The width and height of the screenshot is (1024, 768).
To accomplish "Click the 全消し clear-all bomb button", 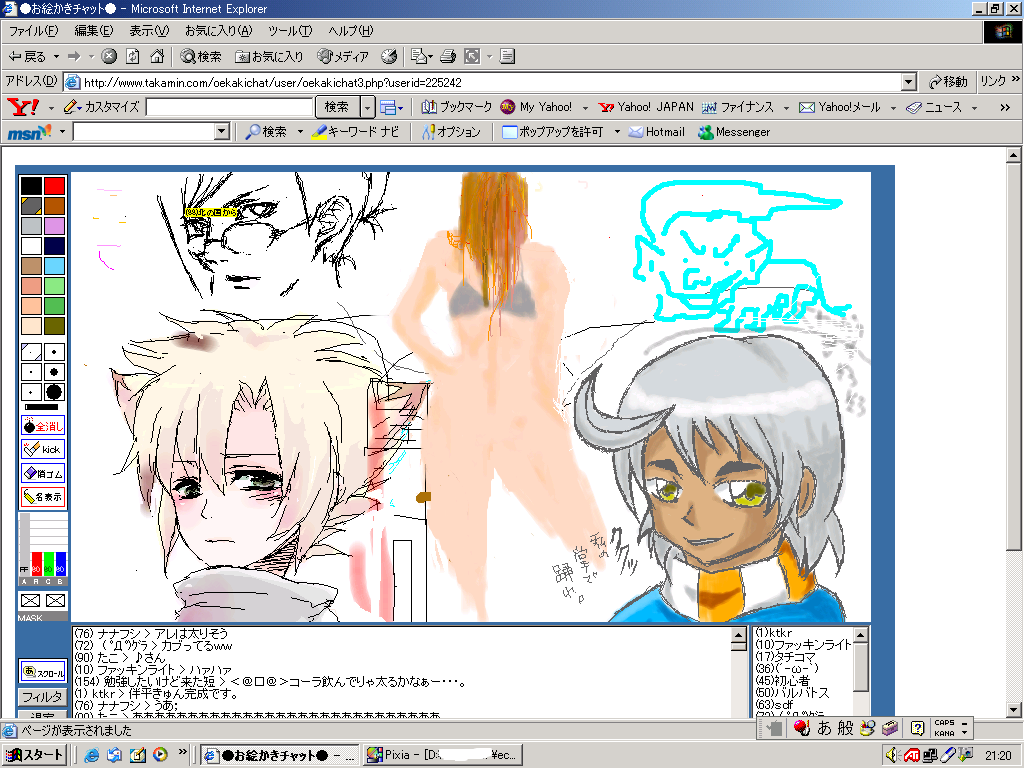I will click(43, 426).
